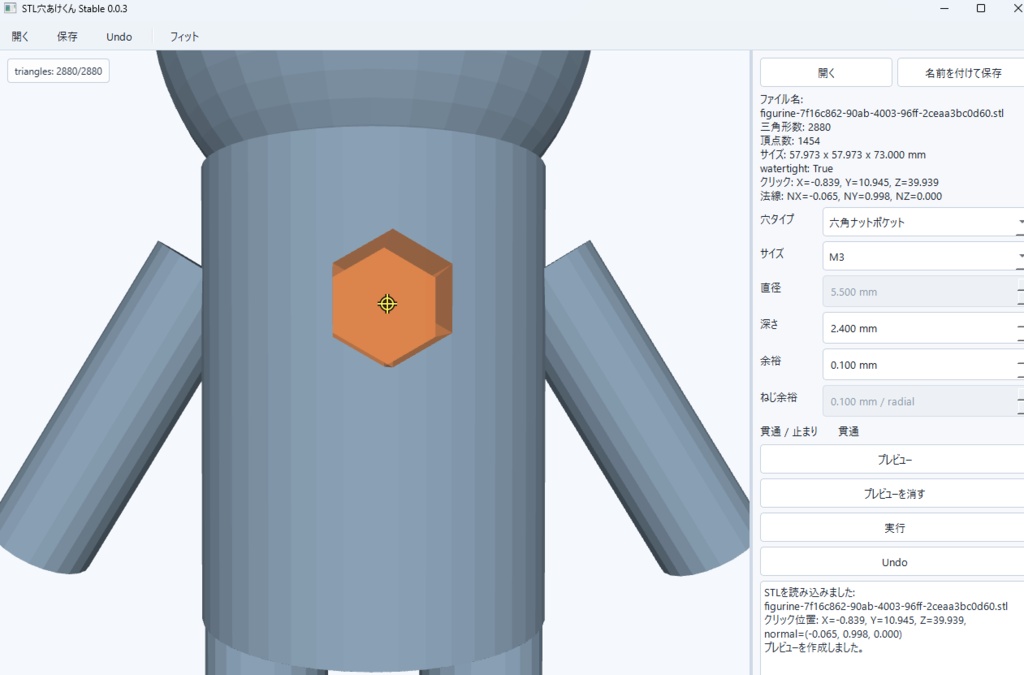Viewport: 1024px width, 675px height.
Task: Click the 開く button in right panel
Action: (x=826, y=72)
